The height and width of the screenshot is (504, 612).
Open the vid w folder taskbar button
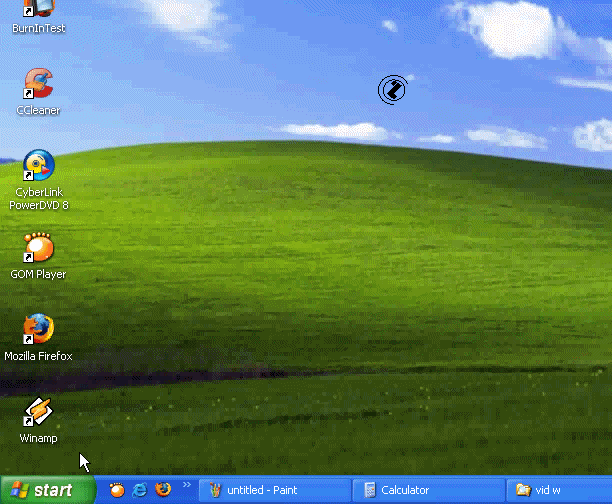click(x=560, y=490)
